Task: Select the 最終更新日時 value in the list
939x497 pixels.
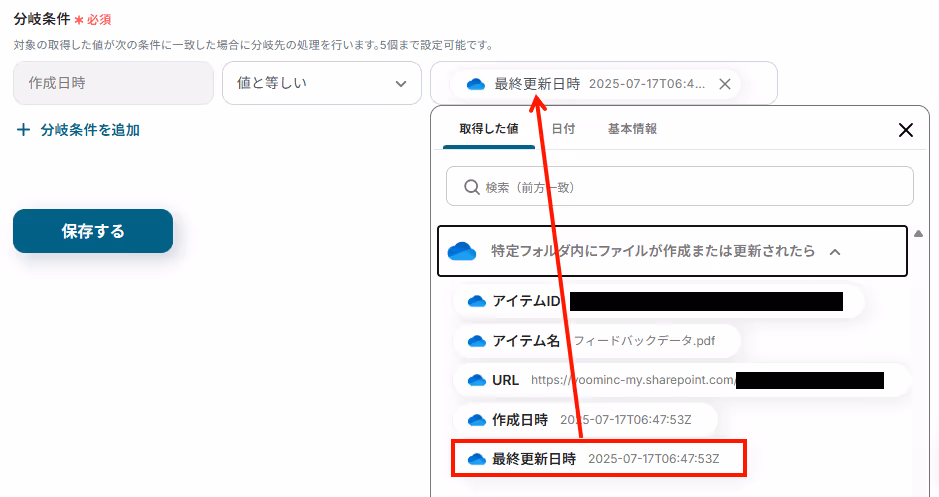Action: pos(599,459)
